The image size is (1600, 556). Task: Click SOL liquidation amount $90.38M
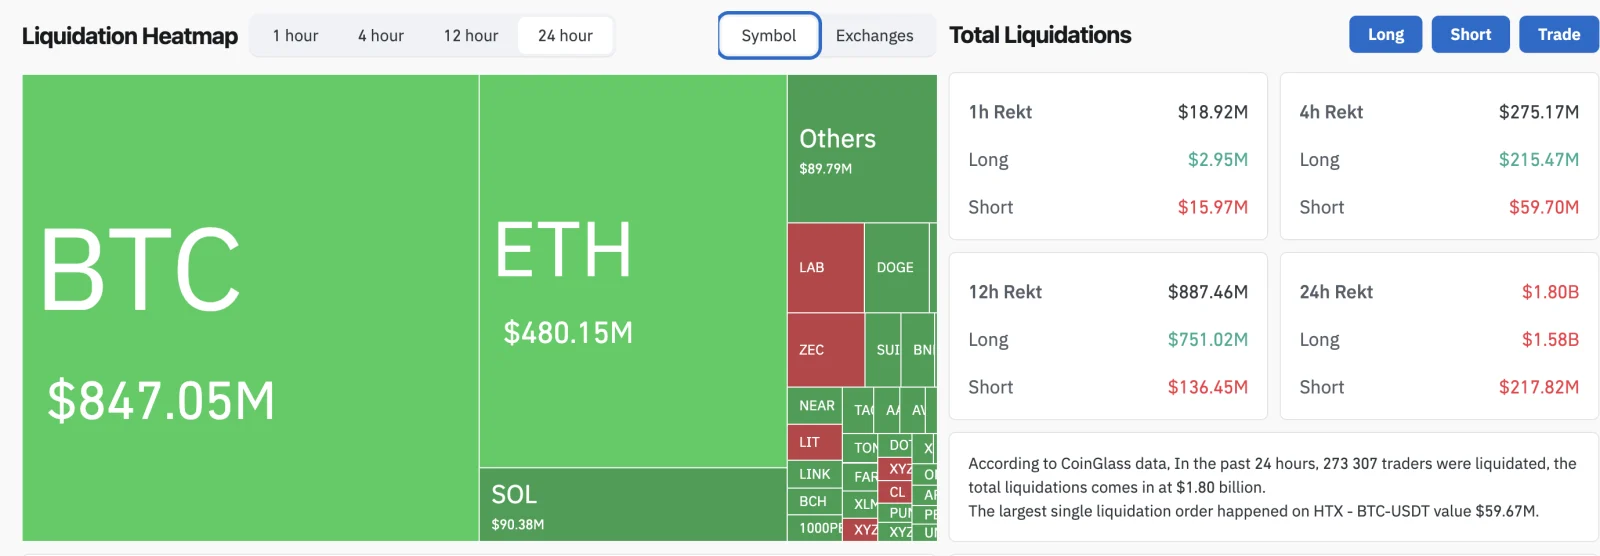(518, 524)
